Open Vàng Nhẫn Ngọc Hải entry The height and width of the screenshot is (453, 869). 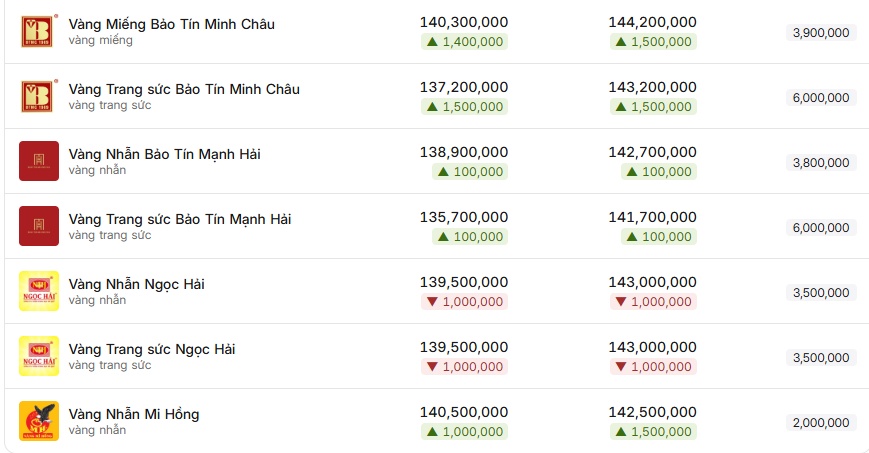(x=136, y=284)
